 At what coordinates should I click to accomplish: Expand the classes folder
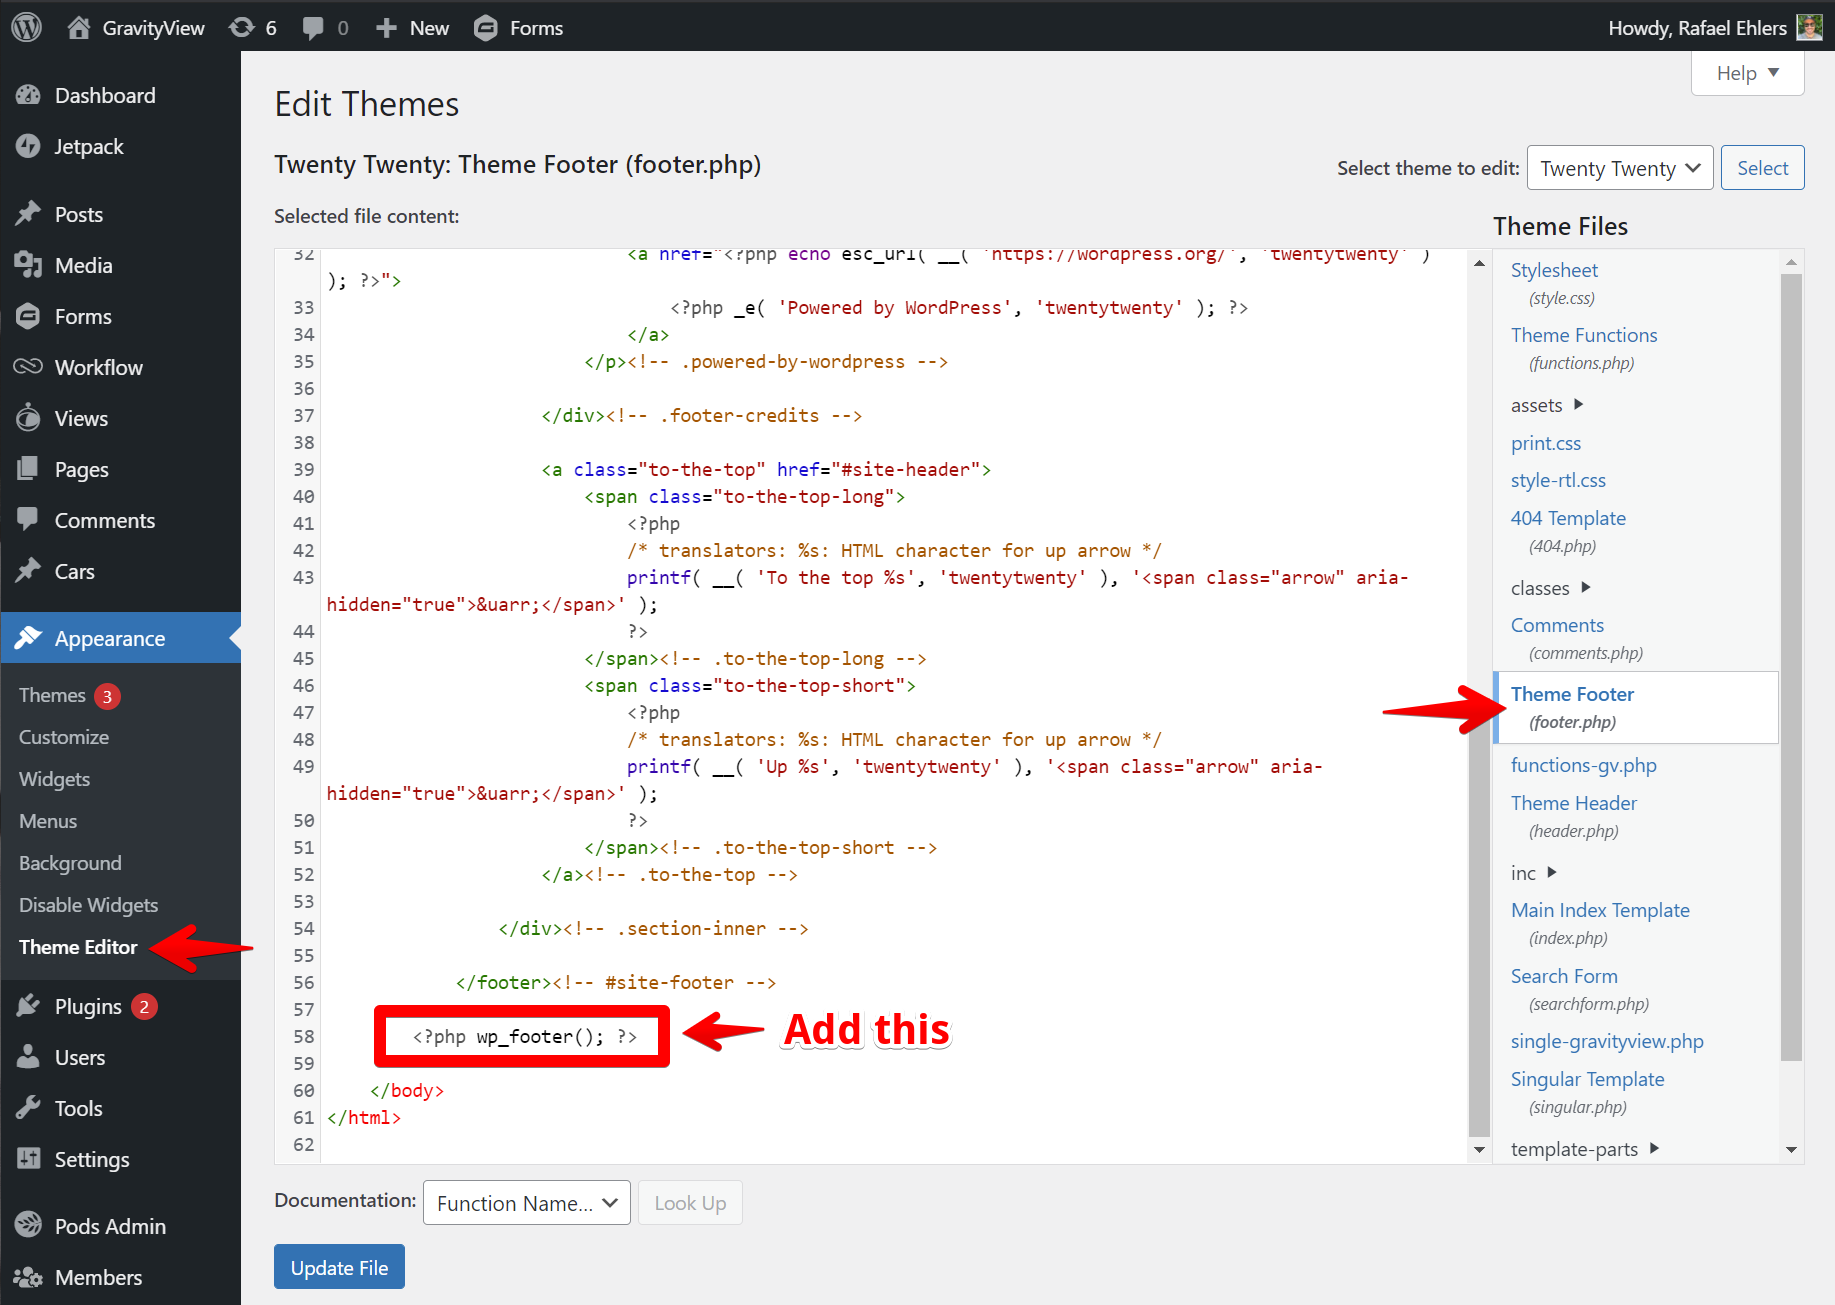pos(1585,588)
